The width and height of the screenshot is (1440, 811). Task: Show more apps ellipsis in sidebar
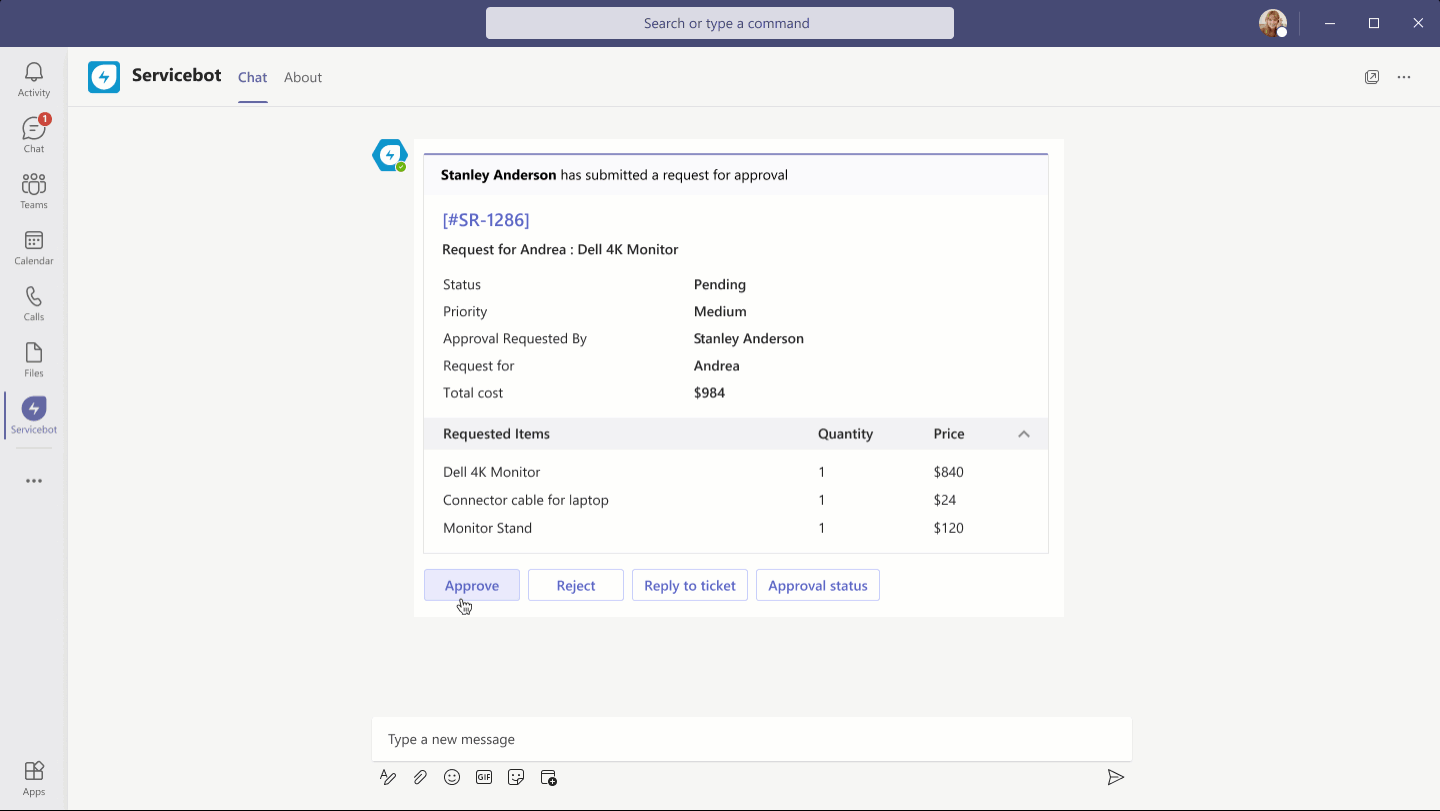click(34, 481)
